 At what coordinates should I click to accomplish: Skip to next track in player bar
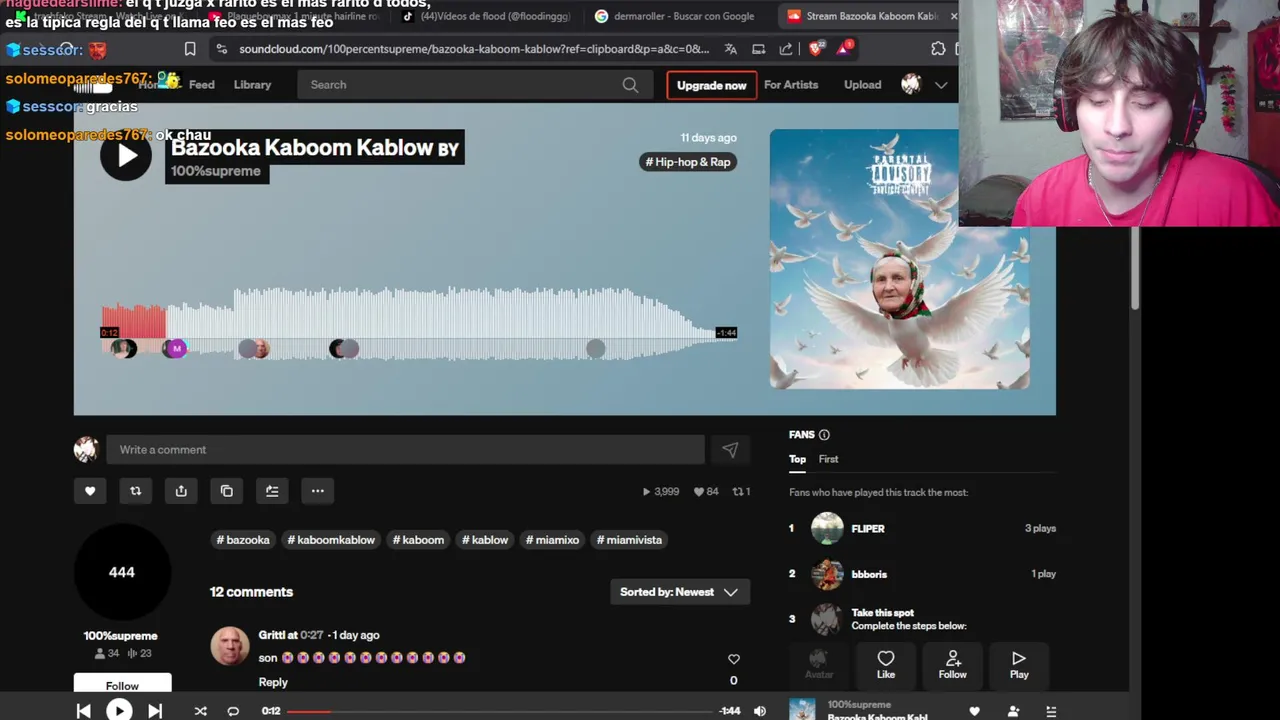[x=155, y=711]
